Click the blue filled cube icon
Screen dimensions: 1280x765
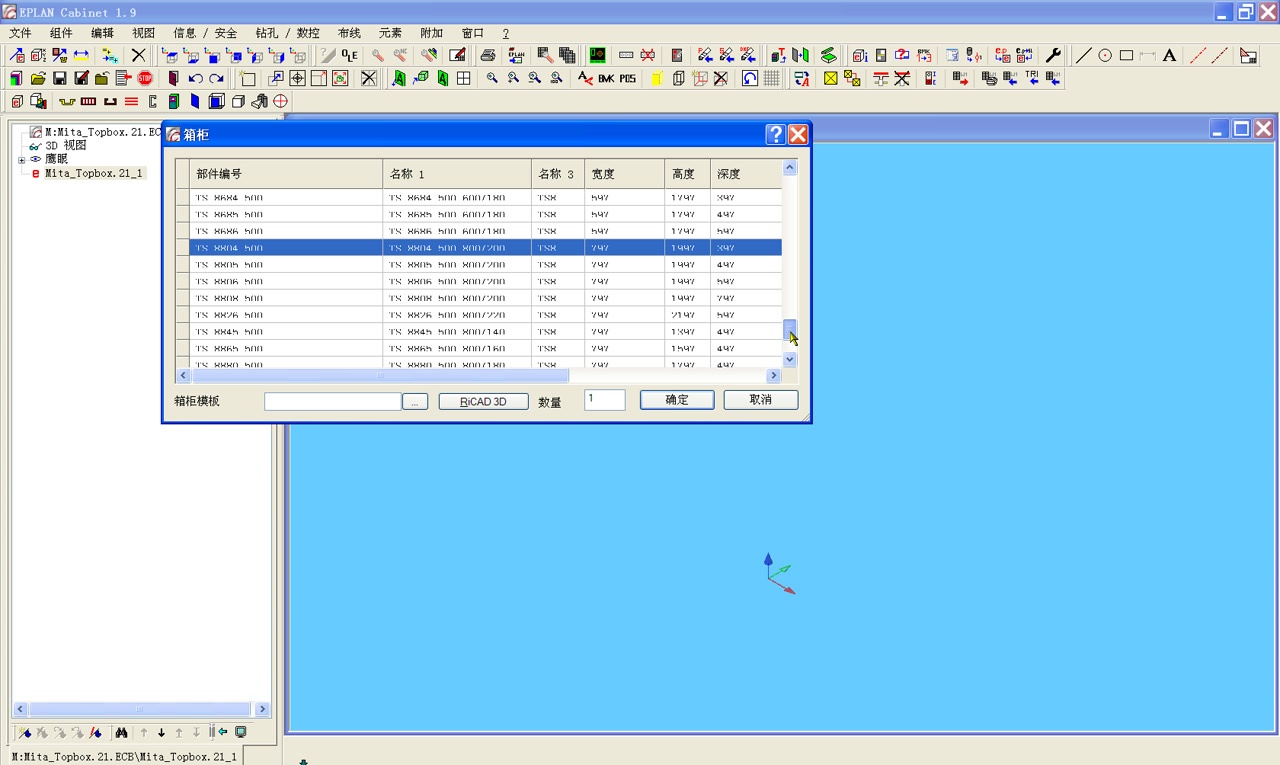[216, 101]
